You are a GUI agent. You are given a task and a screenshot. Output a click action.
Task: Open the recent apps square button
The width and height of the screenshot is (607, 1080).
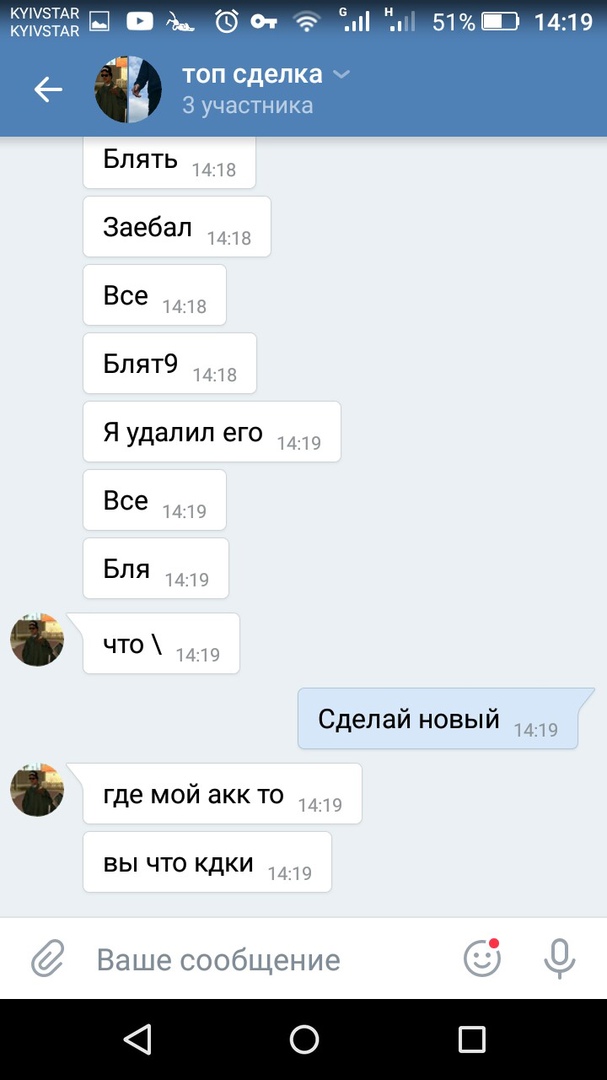472,1039
